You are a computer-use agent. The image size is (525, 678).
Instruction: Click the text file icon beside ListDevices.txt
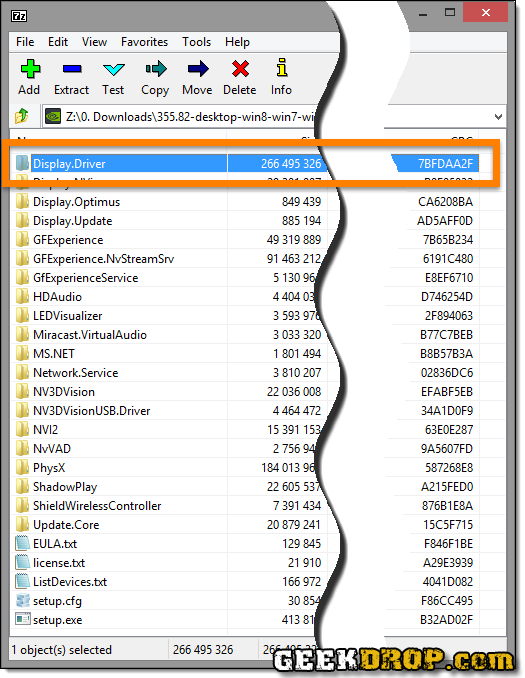click(x=22, y=582)
